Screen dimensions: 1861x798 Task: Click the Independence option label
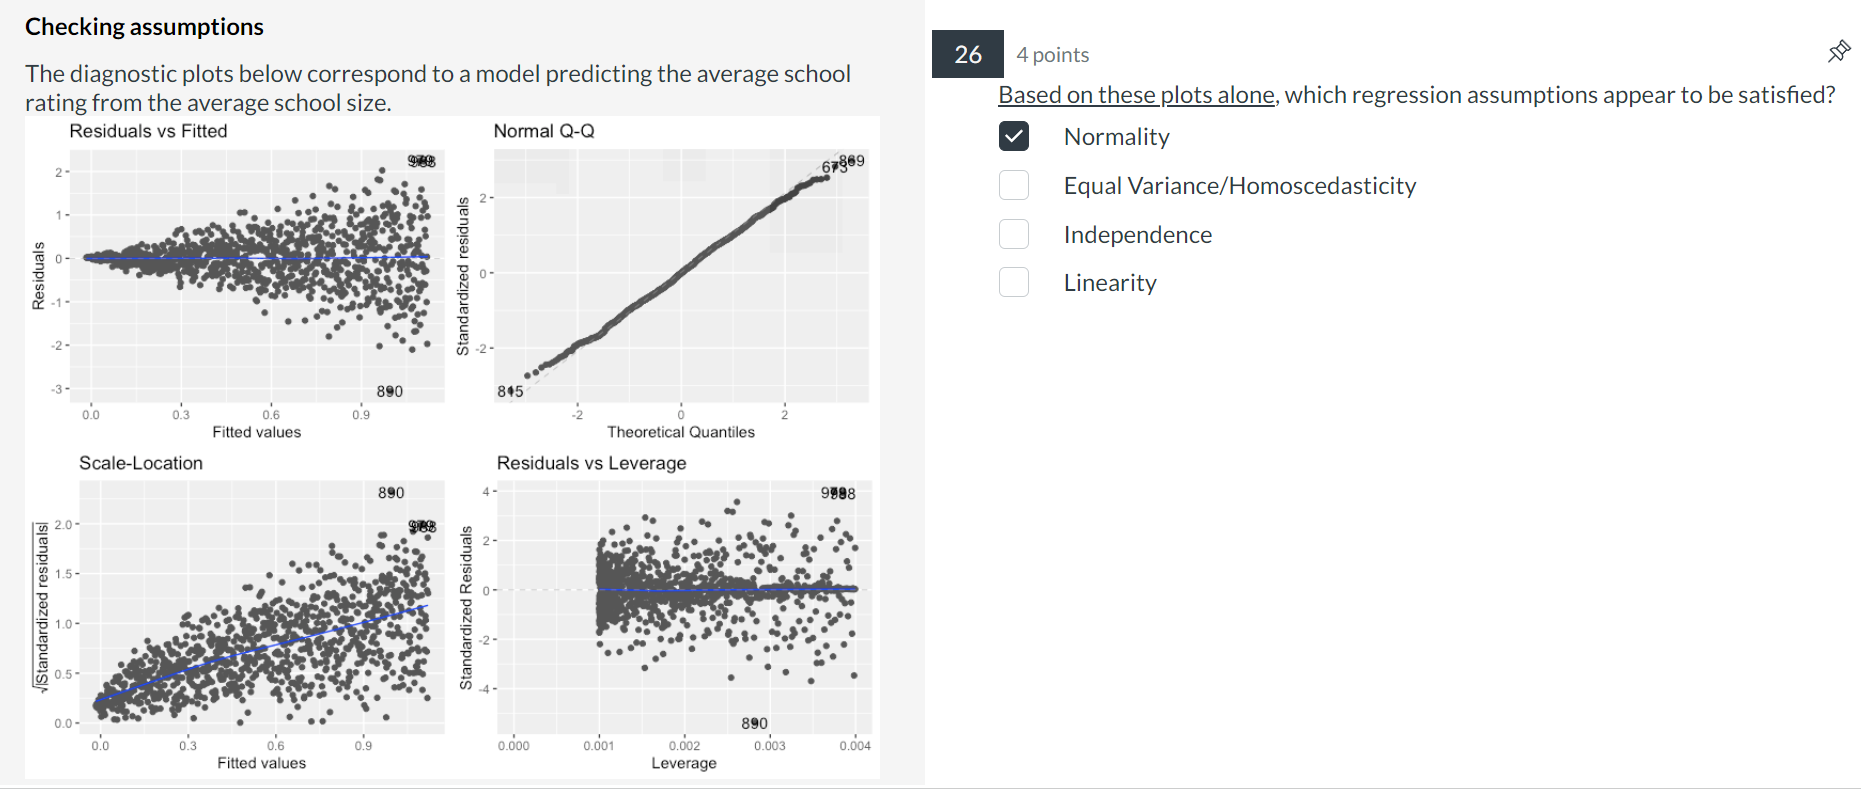(x=1137, y=235)
